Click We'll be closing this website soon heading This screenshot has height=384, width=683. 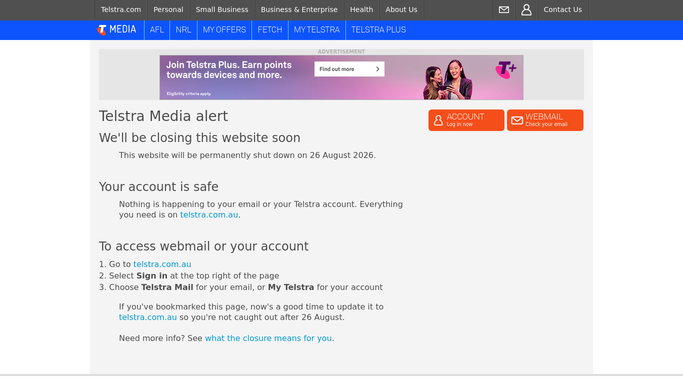tap(199, 138)
